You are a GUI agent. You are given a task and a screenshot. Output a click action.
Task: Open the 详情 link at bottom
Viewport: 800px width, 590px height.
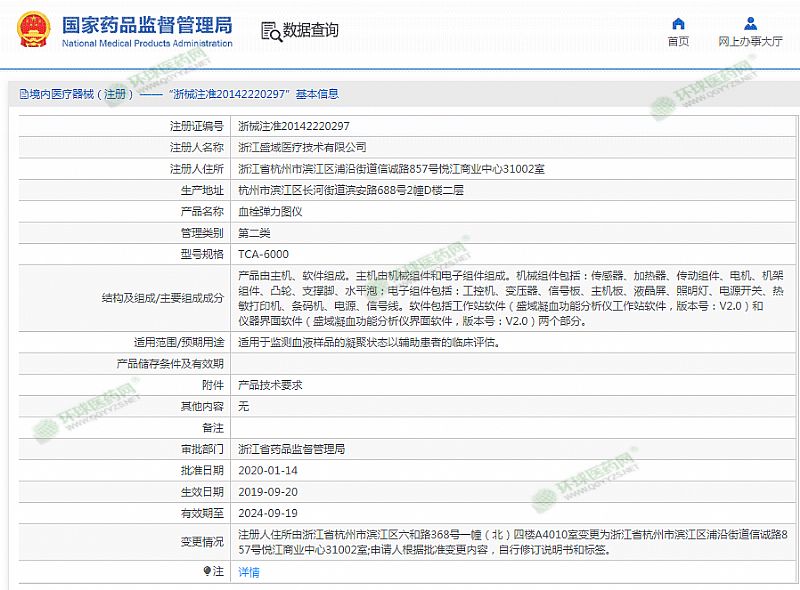(x=248, y=572)
